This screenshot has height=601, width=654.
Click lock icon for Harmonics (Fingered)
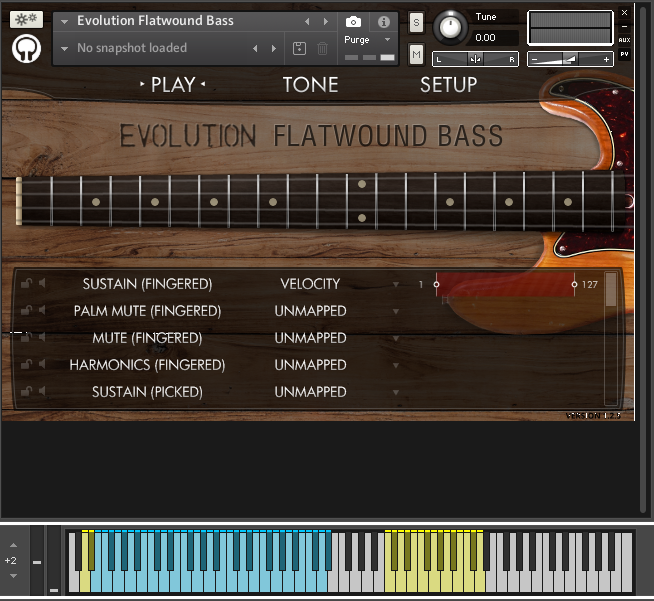[x=26, y=365]
